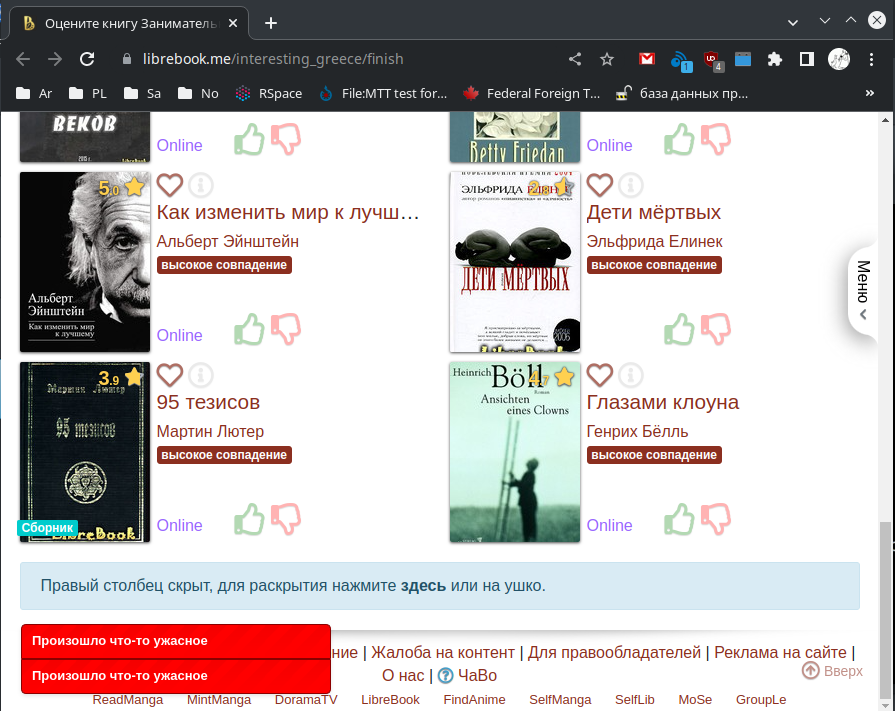The width and height of the screenshot is (895, 711).
Task: Open the browser profile avatar
Action: [839, 59]
